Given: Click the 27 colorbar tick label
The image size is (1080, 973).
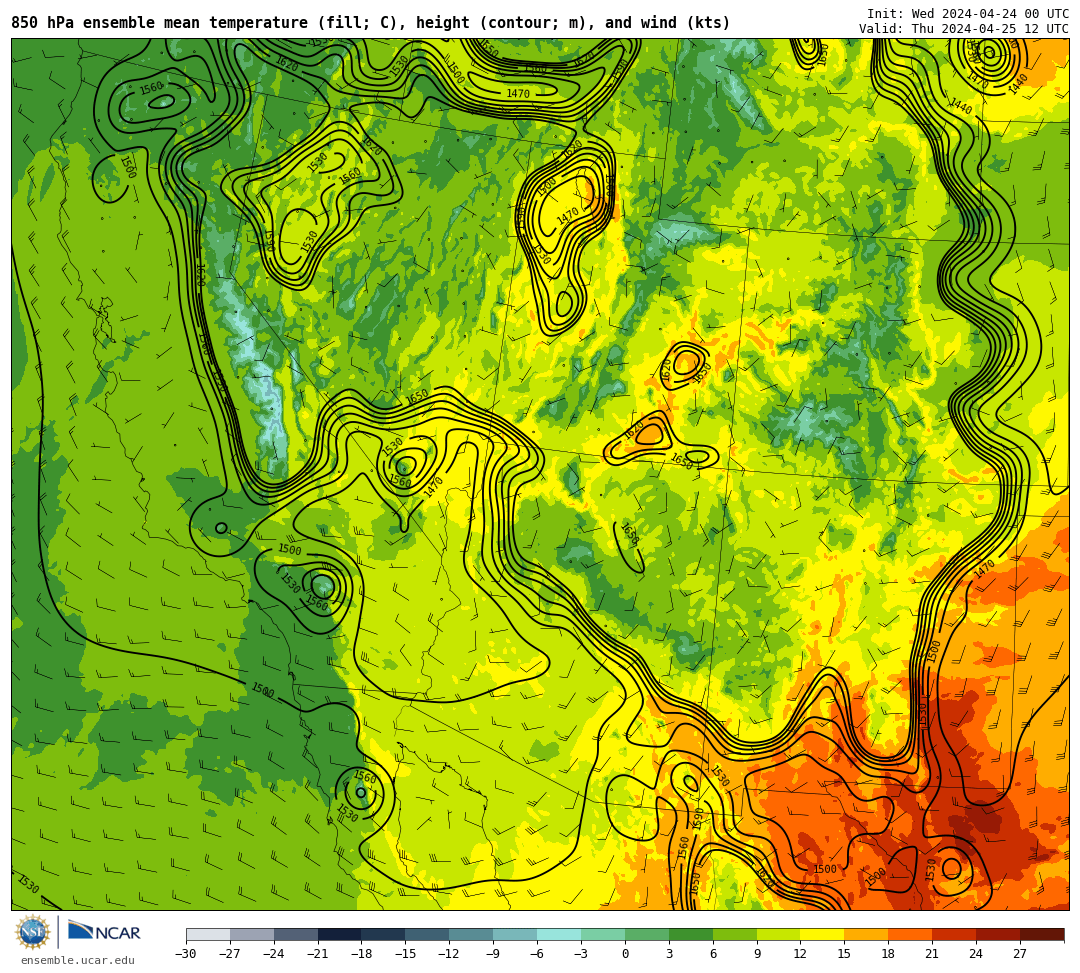Looking at the screenshot, I should click(1020, 954).
